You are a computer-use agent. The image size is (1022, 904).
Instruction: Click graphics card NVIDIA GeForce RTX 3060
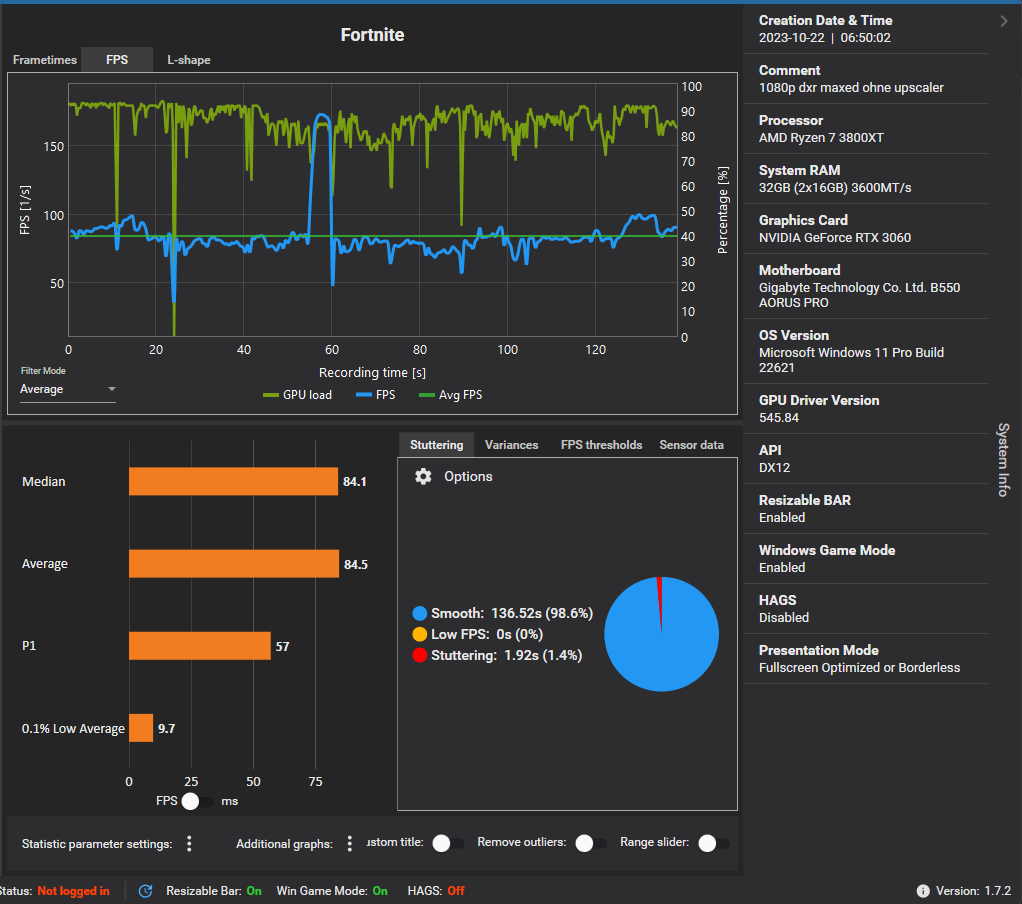[x=835, y=238]
